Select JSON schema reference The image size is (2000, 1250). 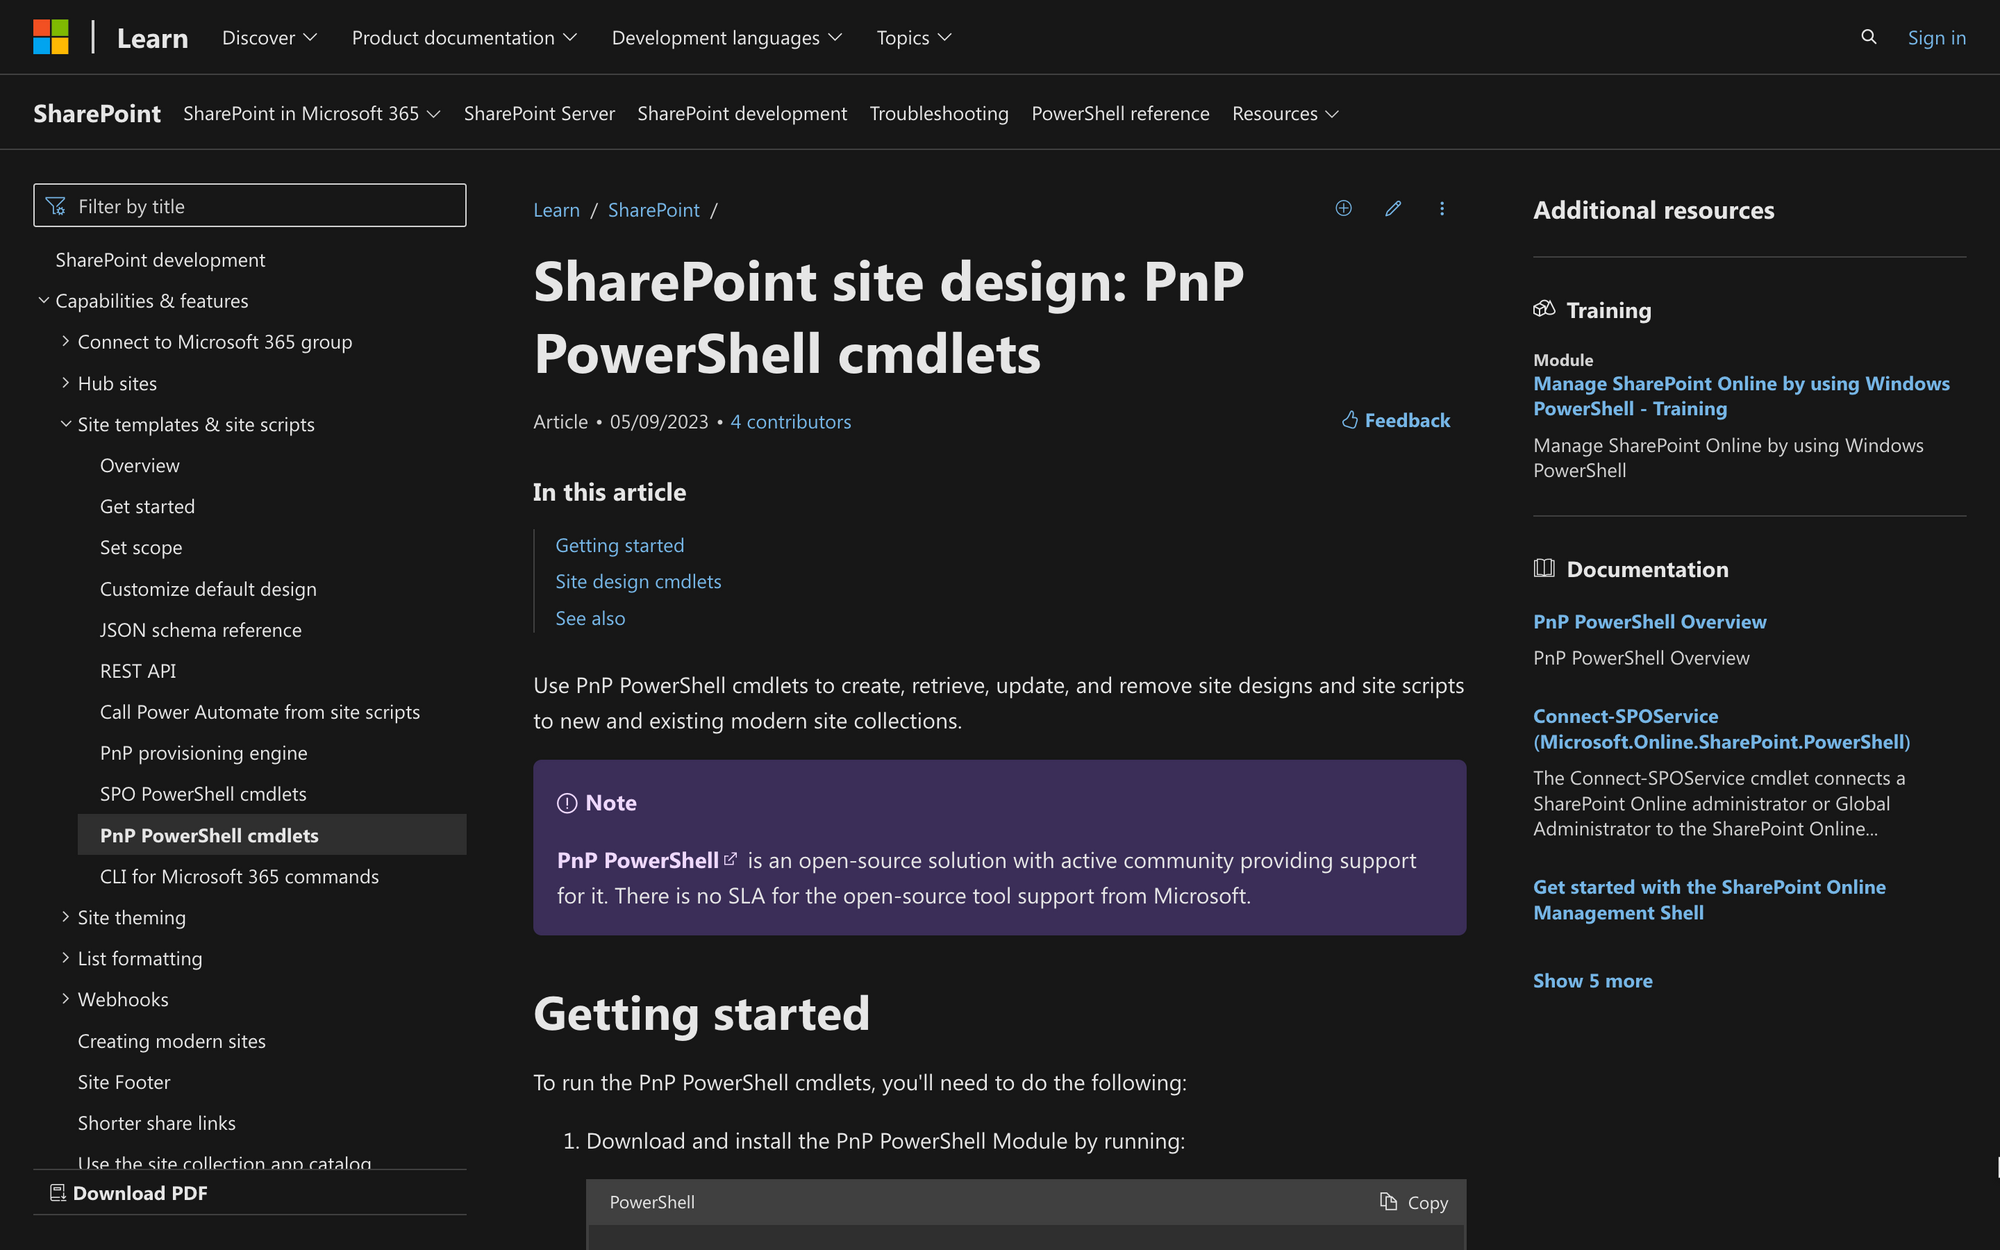pos(201,630)
